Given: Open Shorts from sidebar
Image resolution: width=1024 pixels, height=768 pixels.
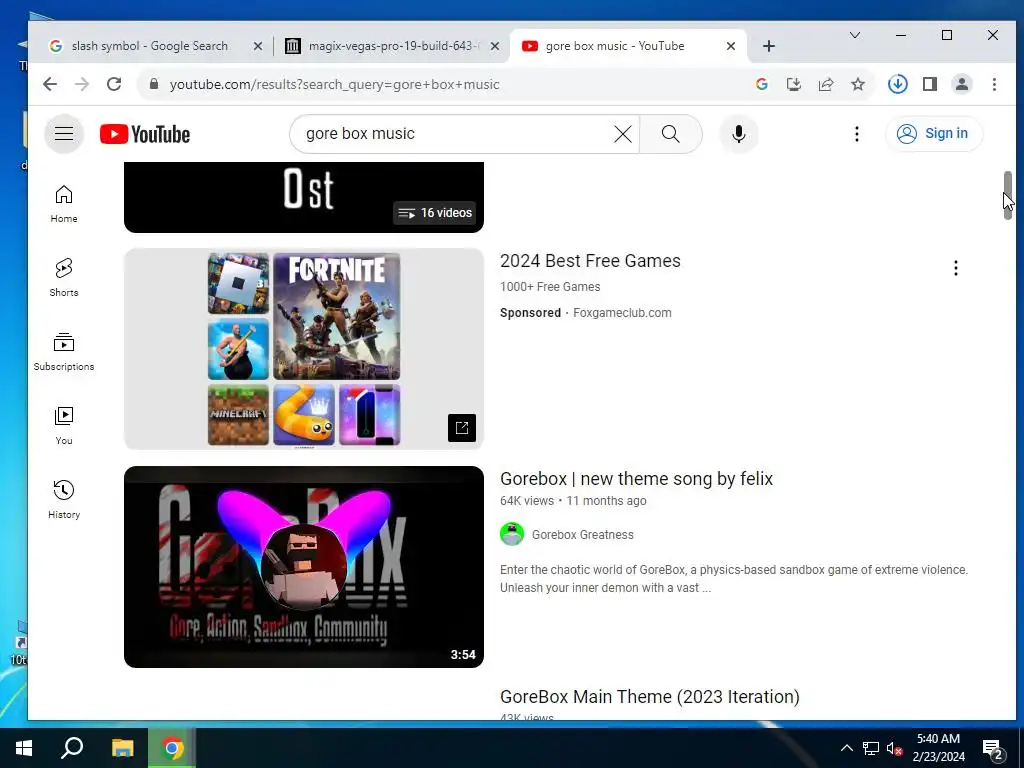Looking at the screenshot, I should [64, 278].
